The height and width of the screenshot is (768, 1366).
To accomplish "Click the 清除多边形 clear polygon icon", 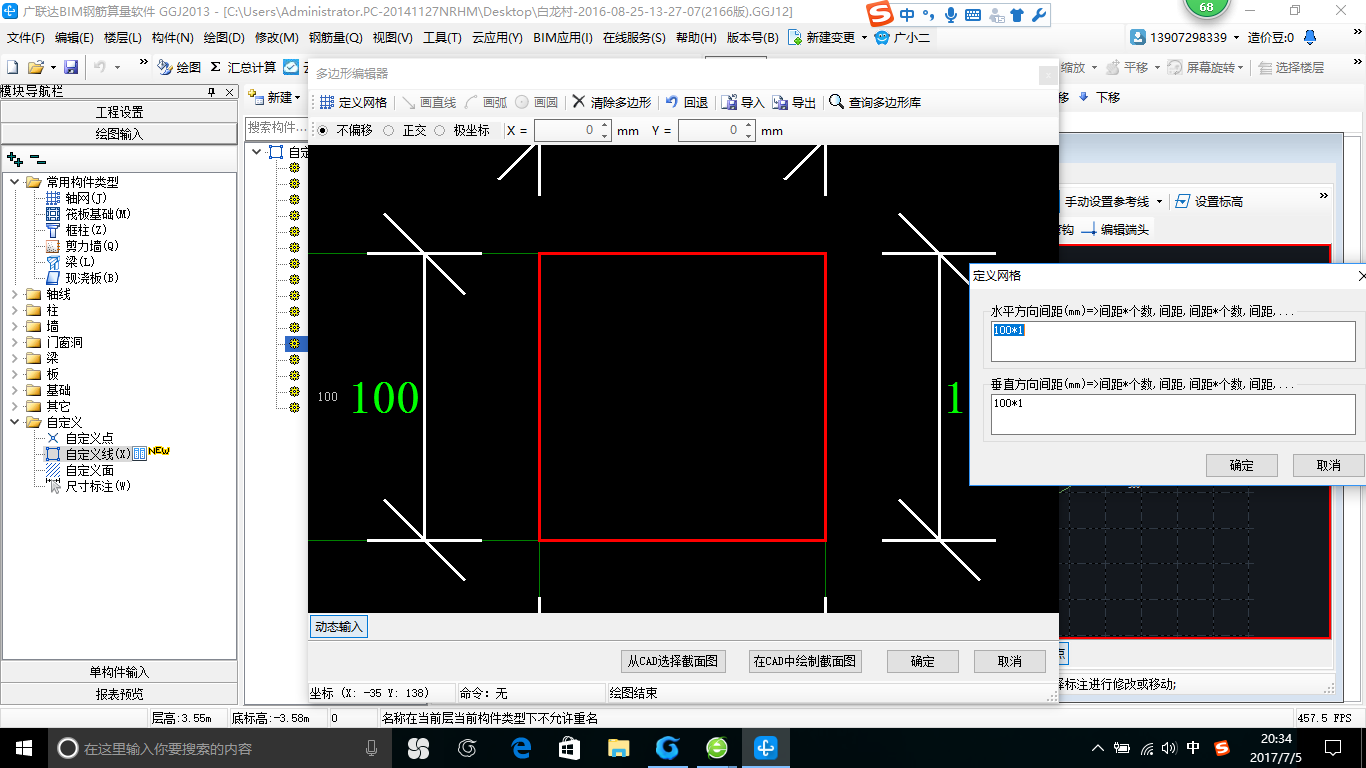I will tap(579, 102).
